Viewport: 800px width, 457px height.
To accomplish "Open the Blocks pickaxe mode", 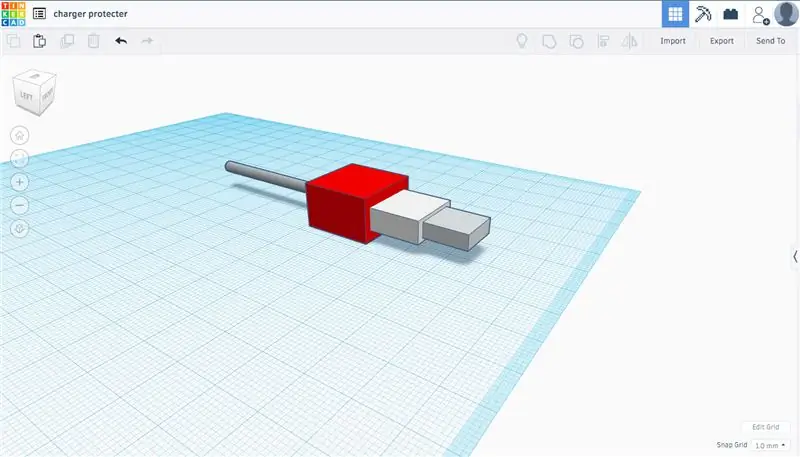I will pyautogui.click(x=703, y=14).
